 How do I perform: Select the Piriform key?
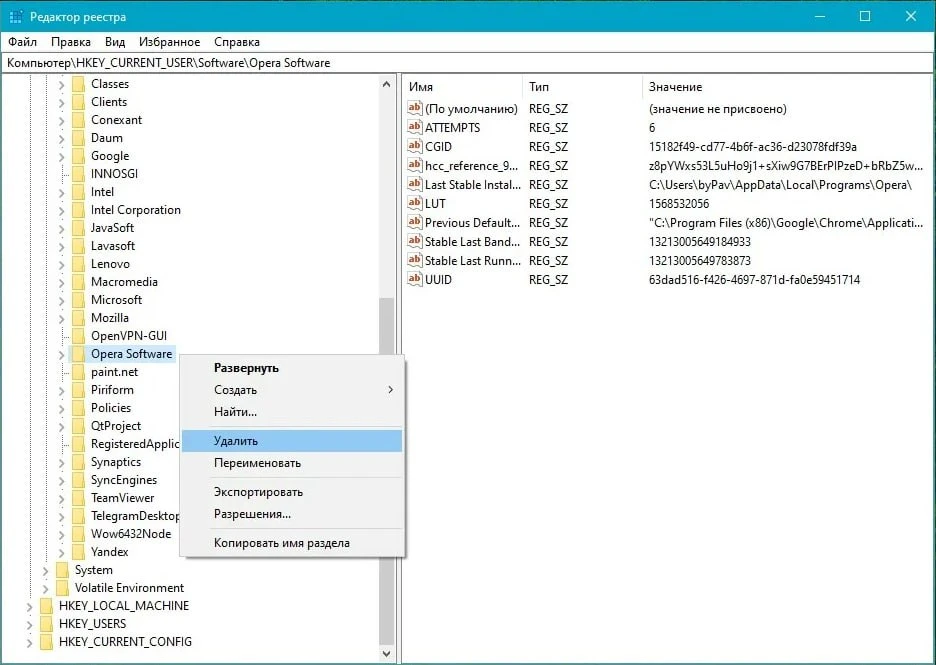(x=112, y=390)
